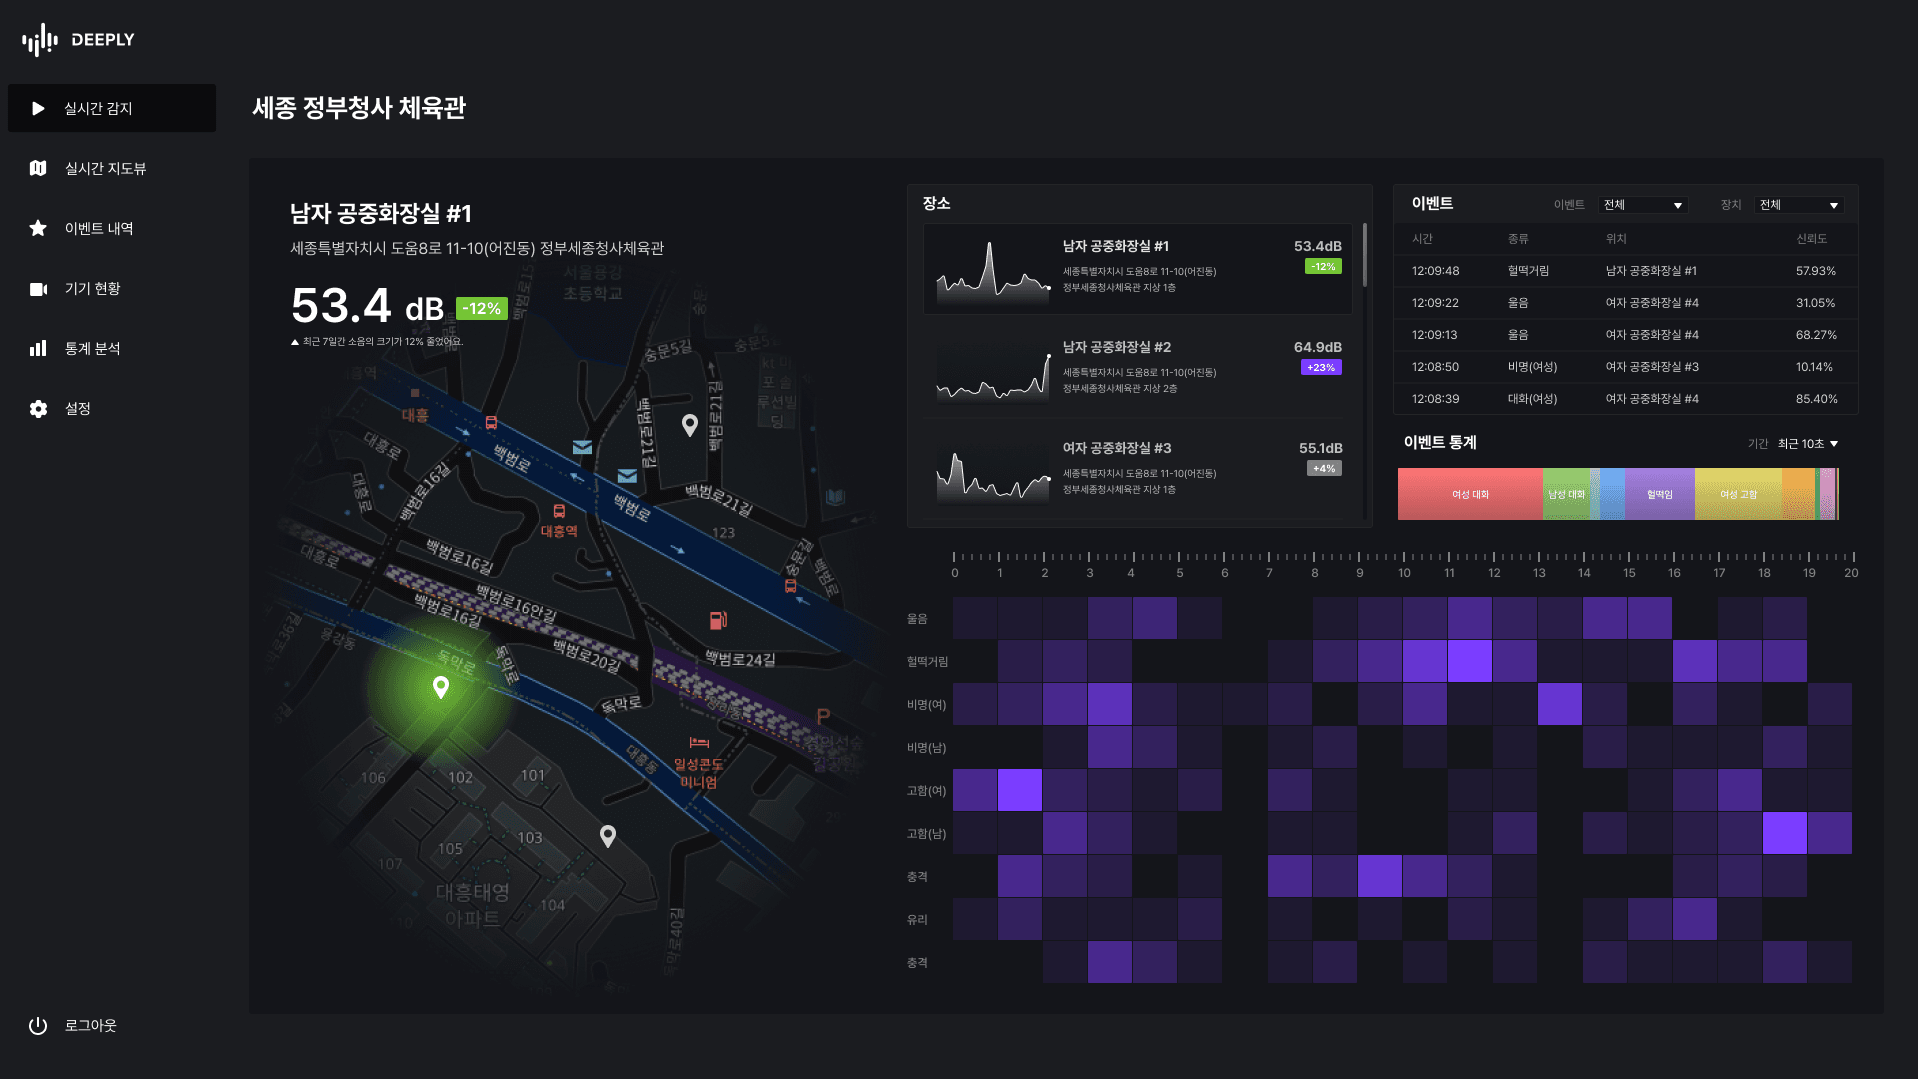This screenshot has width=1918, height=1079.
Task: Select the 여자 공중화장실 #3 location card
Action: 1138,470
